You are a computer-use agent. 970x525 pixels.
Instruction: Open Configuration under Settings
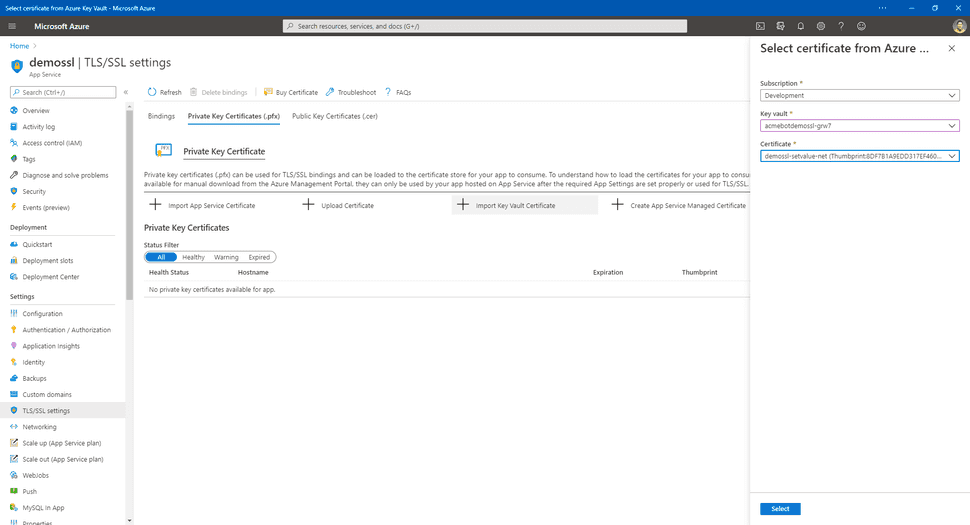point(42,314)
